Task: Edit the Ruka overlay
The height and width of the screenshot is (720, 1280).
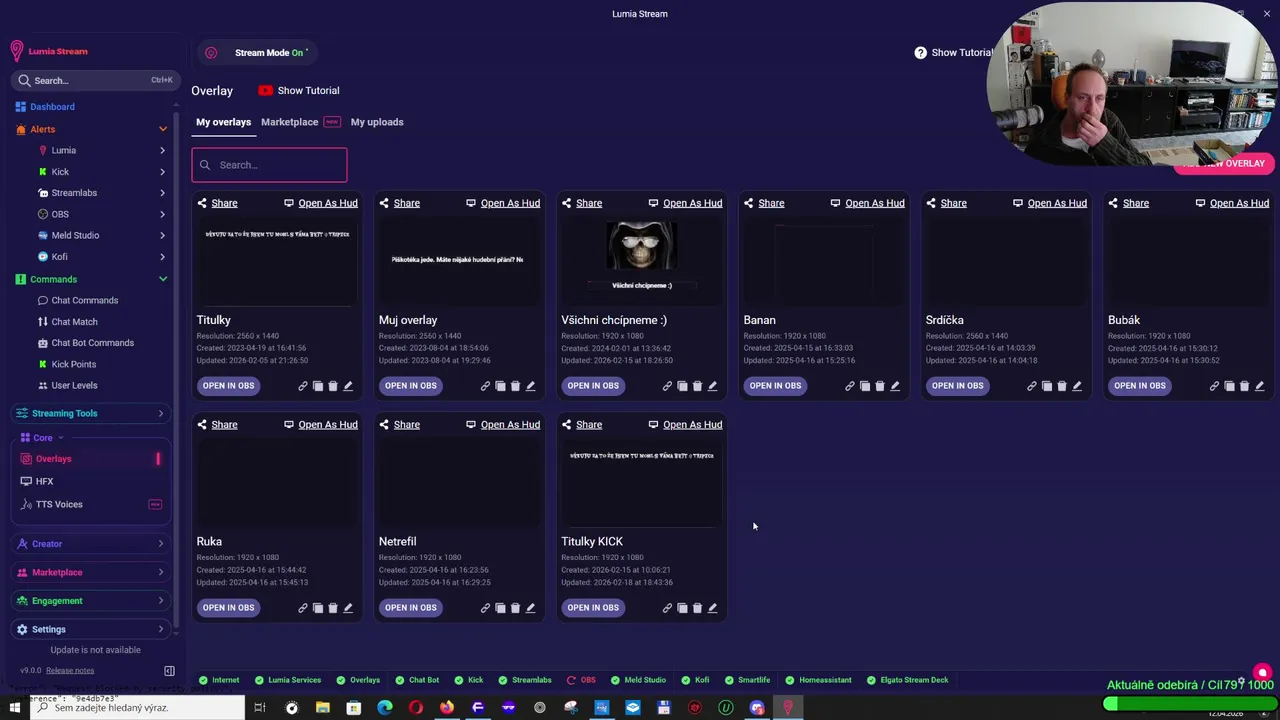Action: click(x=348, y=608)
